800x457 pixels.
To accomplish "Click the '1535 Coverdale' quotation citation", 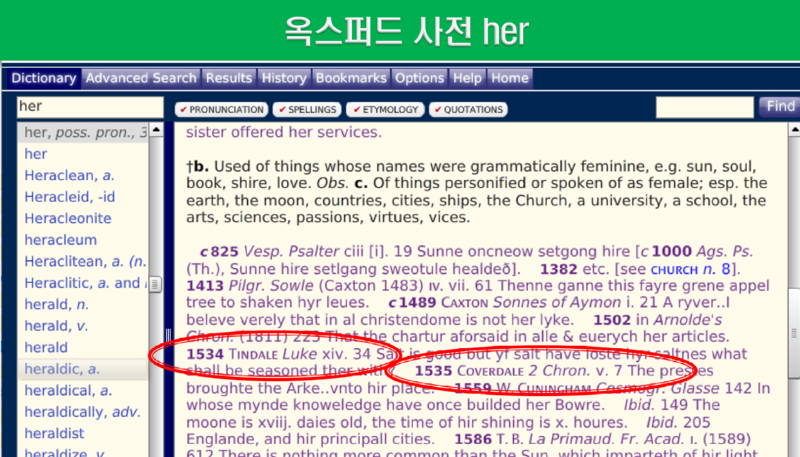I will (x=469, y=371).
